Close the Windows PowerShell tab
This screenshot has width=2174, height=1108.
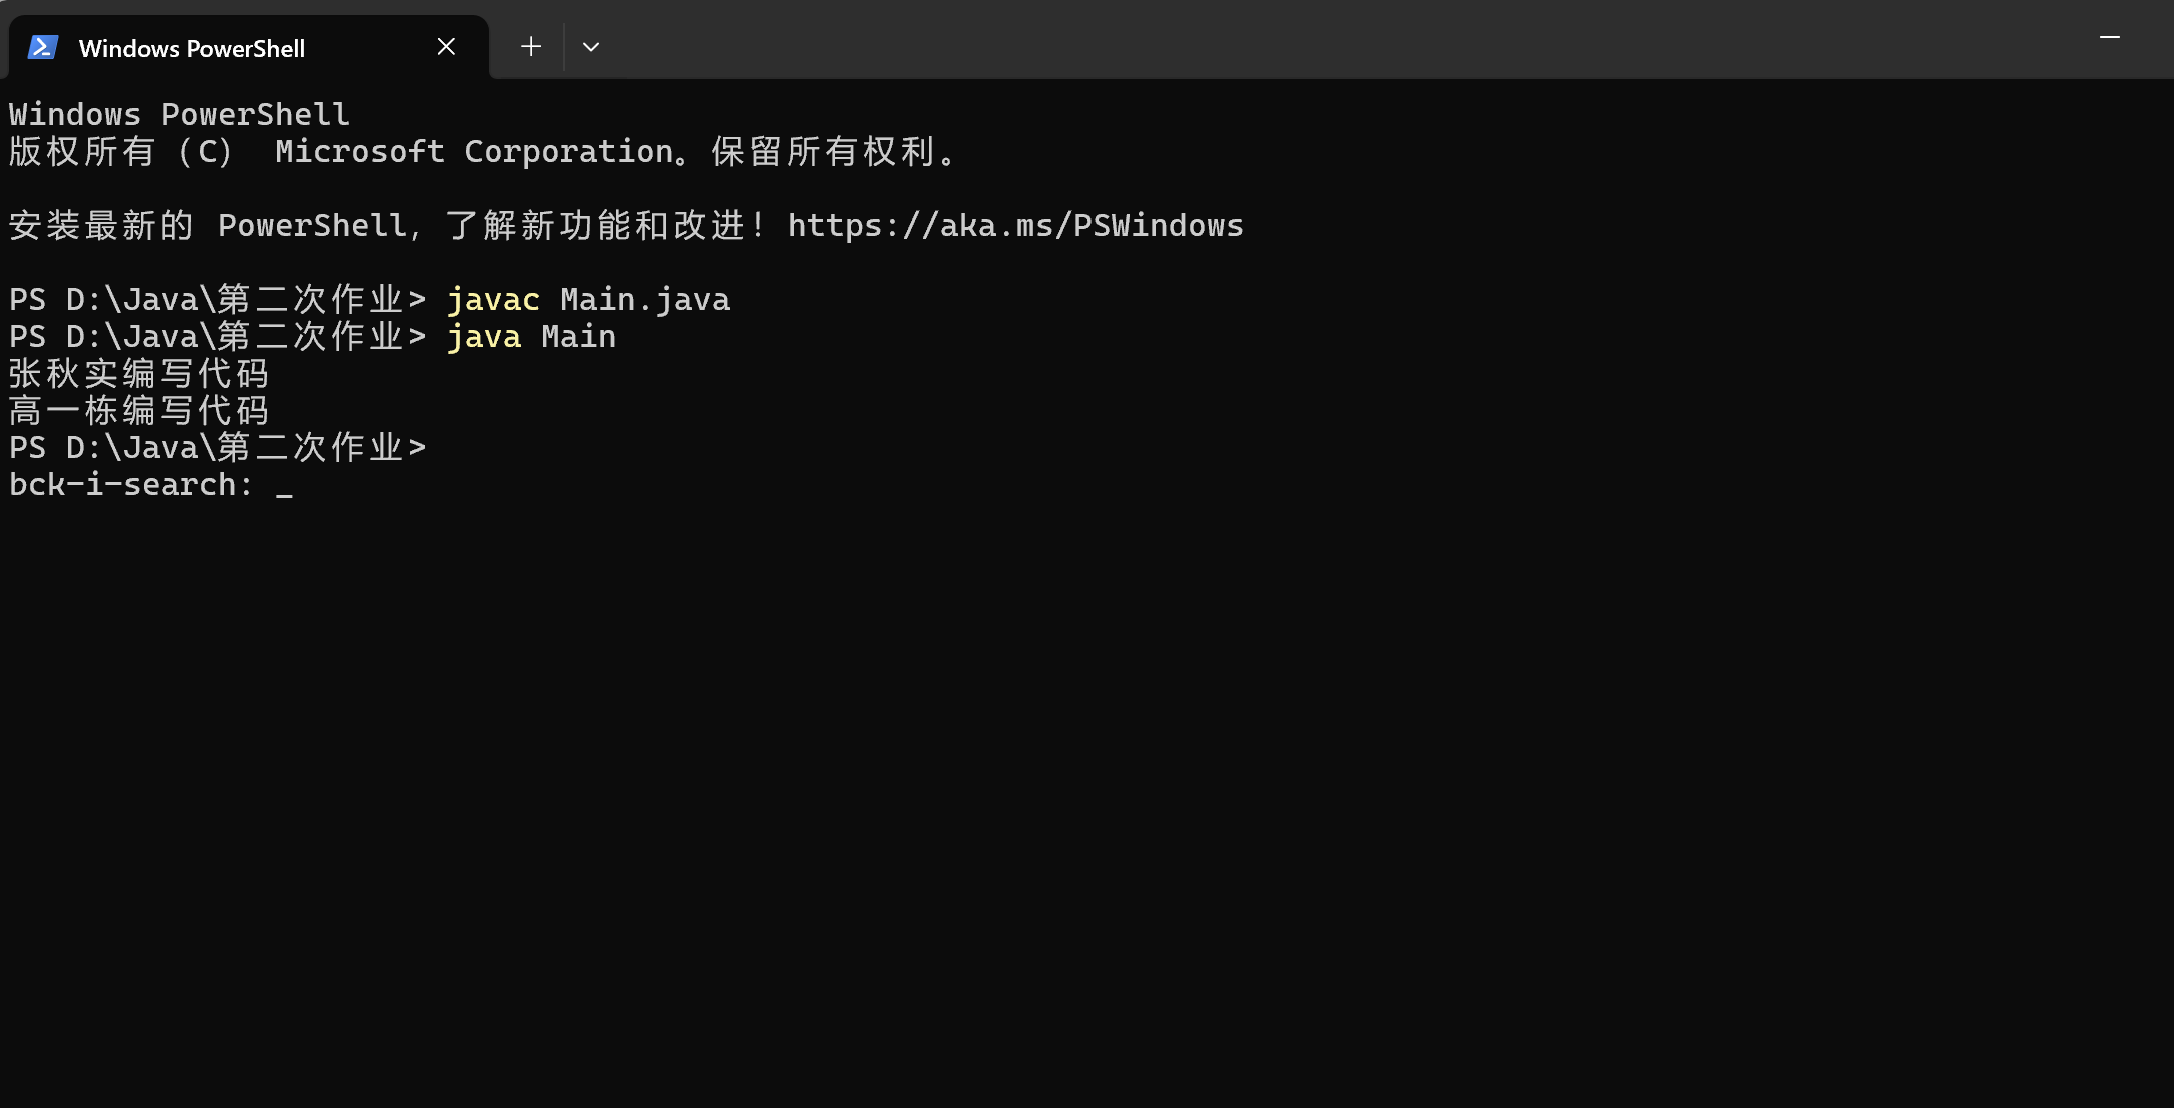(446, 47)
